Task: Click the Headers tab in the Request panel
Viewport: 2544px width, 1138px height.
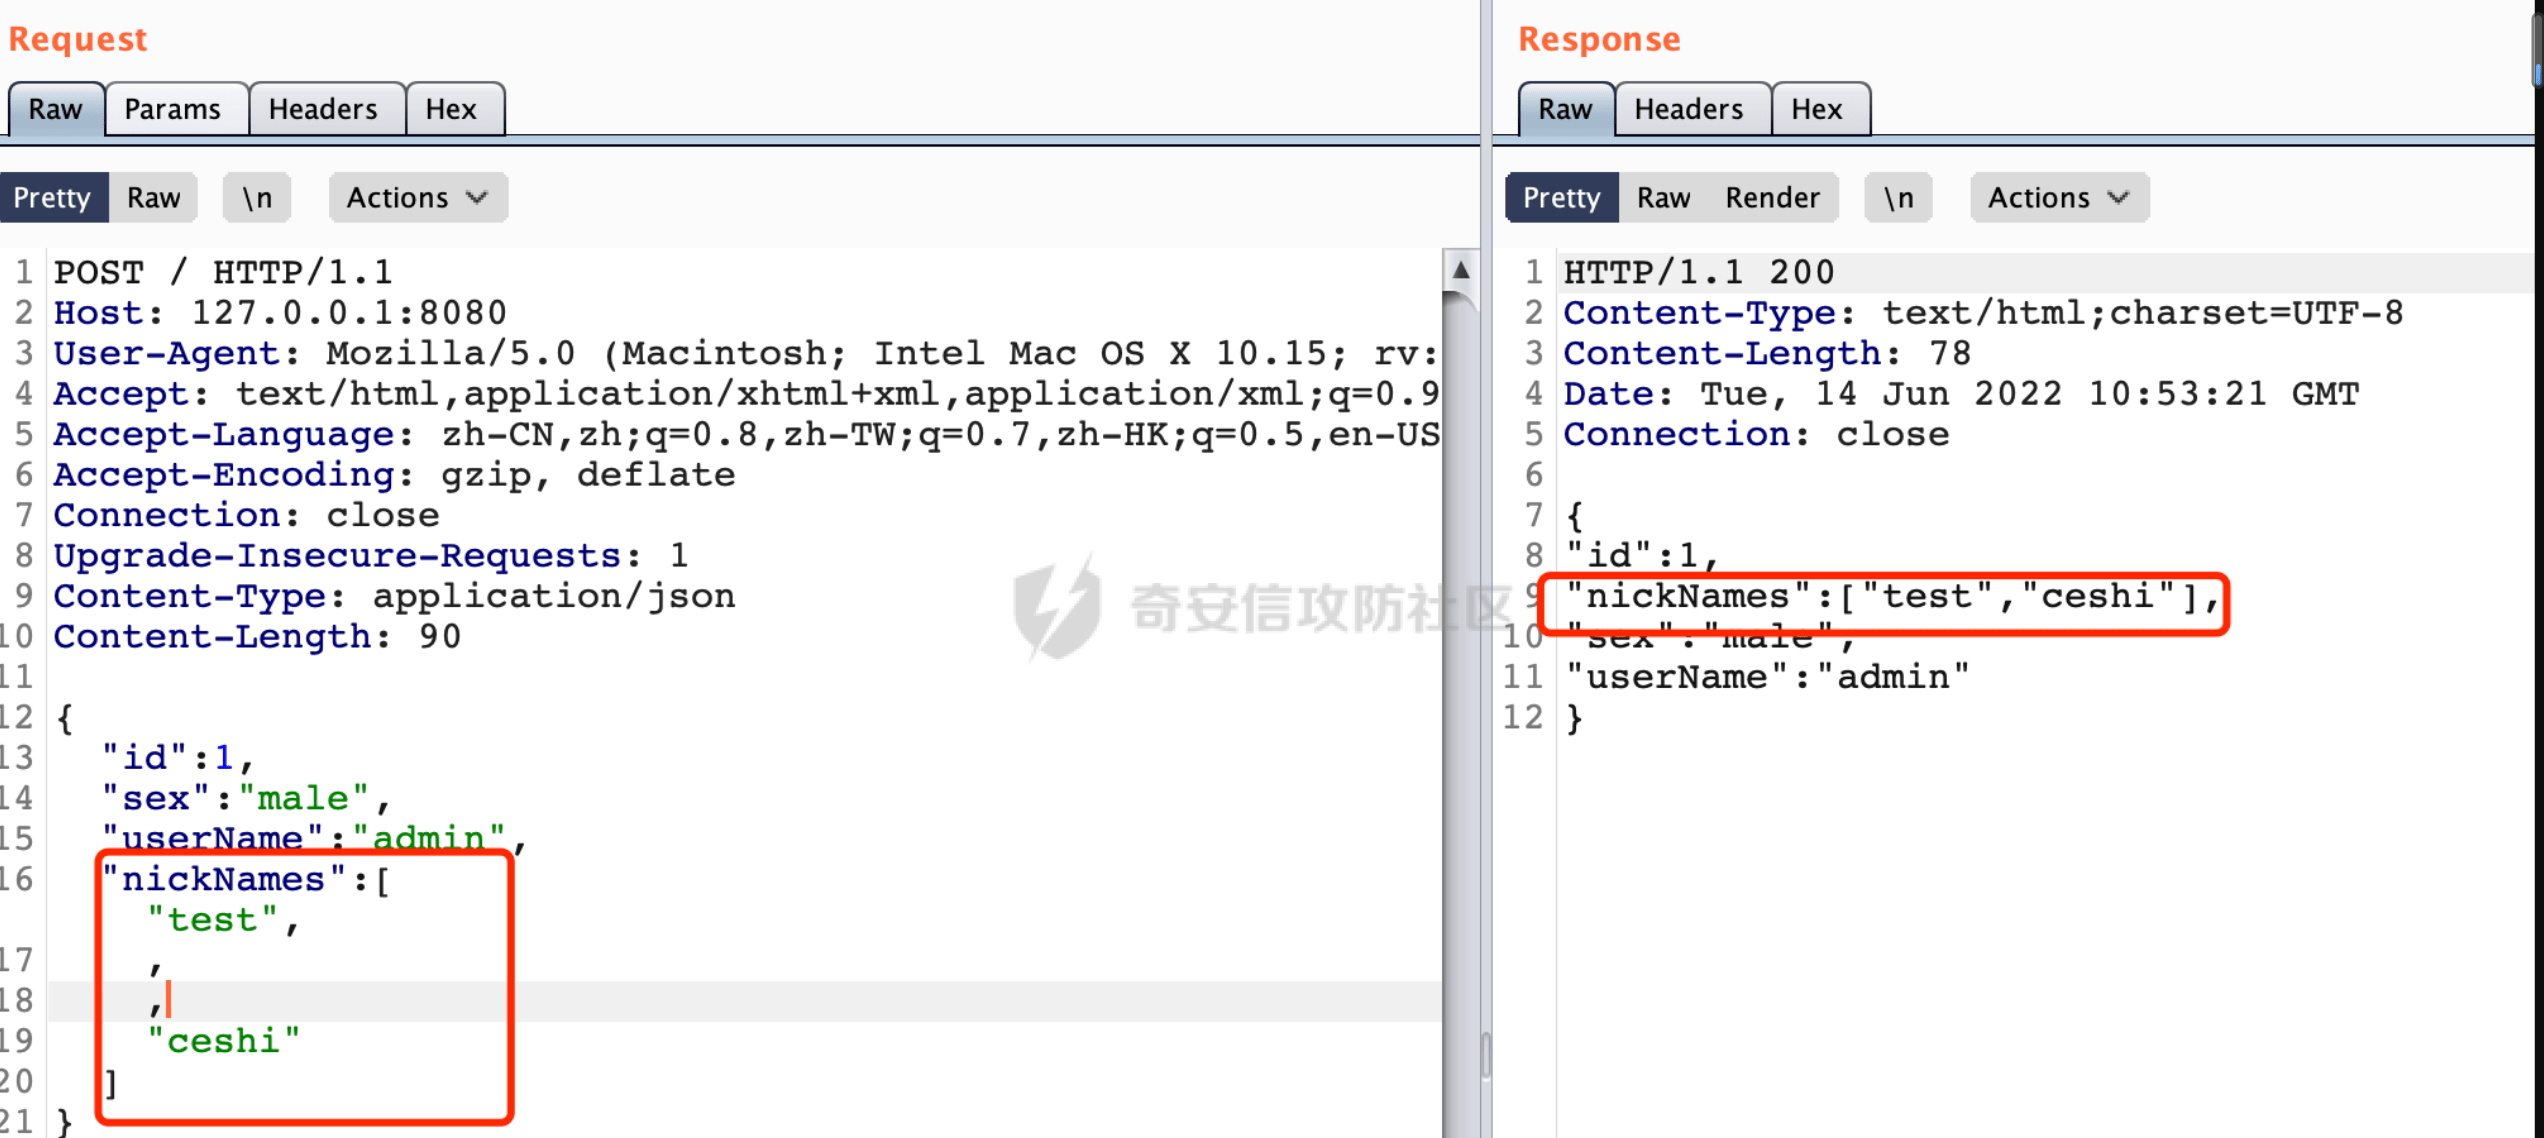Action: point(325,108)
